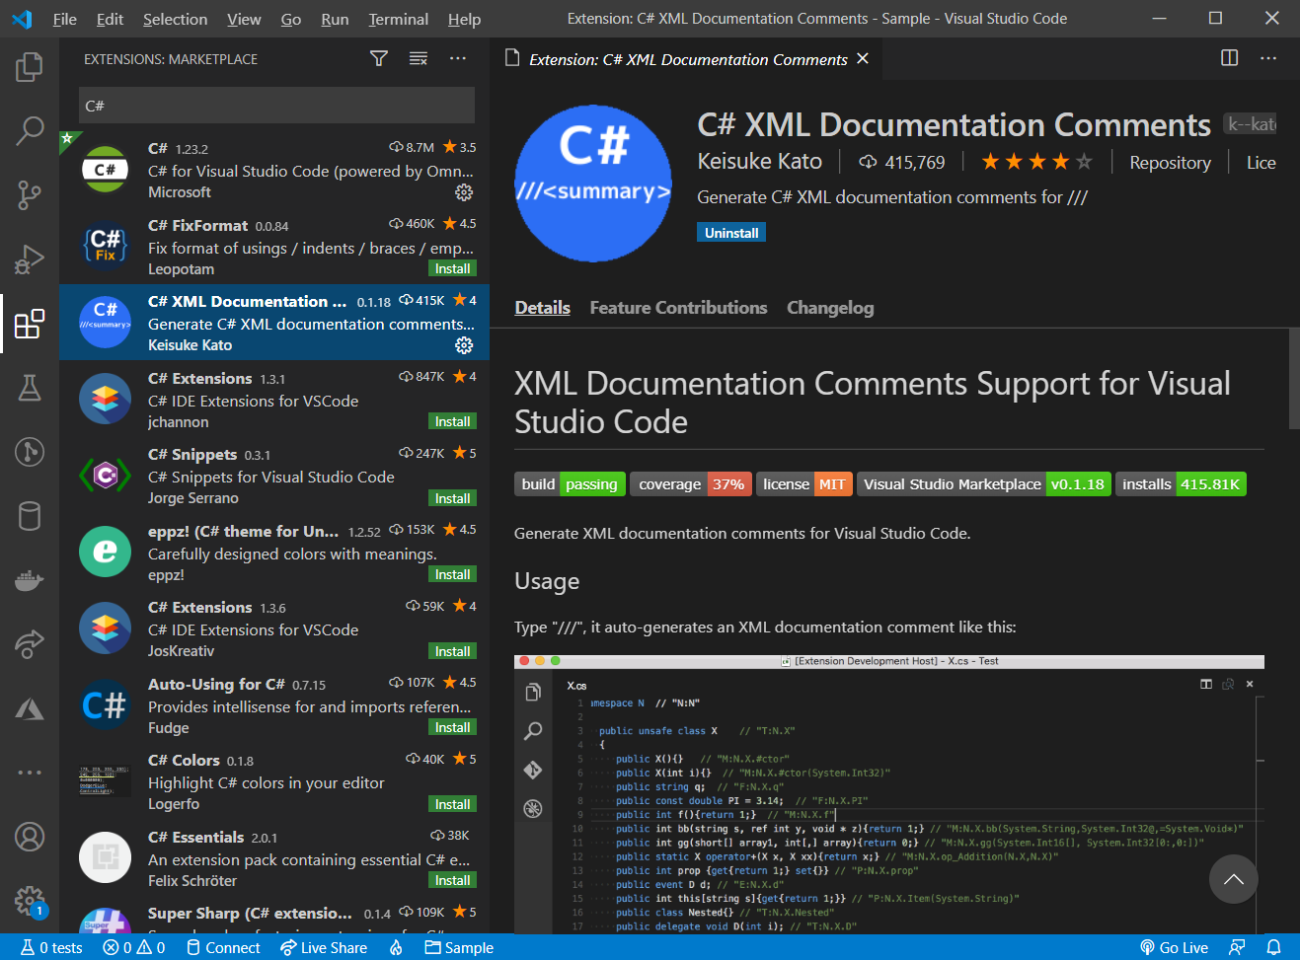The height and width of the screenshot is (960, 1300).
Task: Open the Accounts icon
Action: tap(29, 836)
